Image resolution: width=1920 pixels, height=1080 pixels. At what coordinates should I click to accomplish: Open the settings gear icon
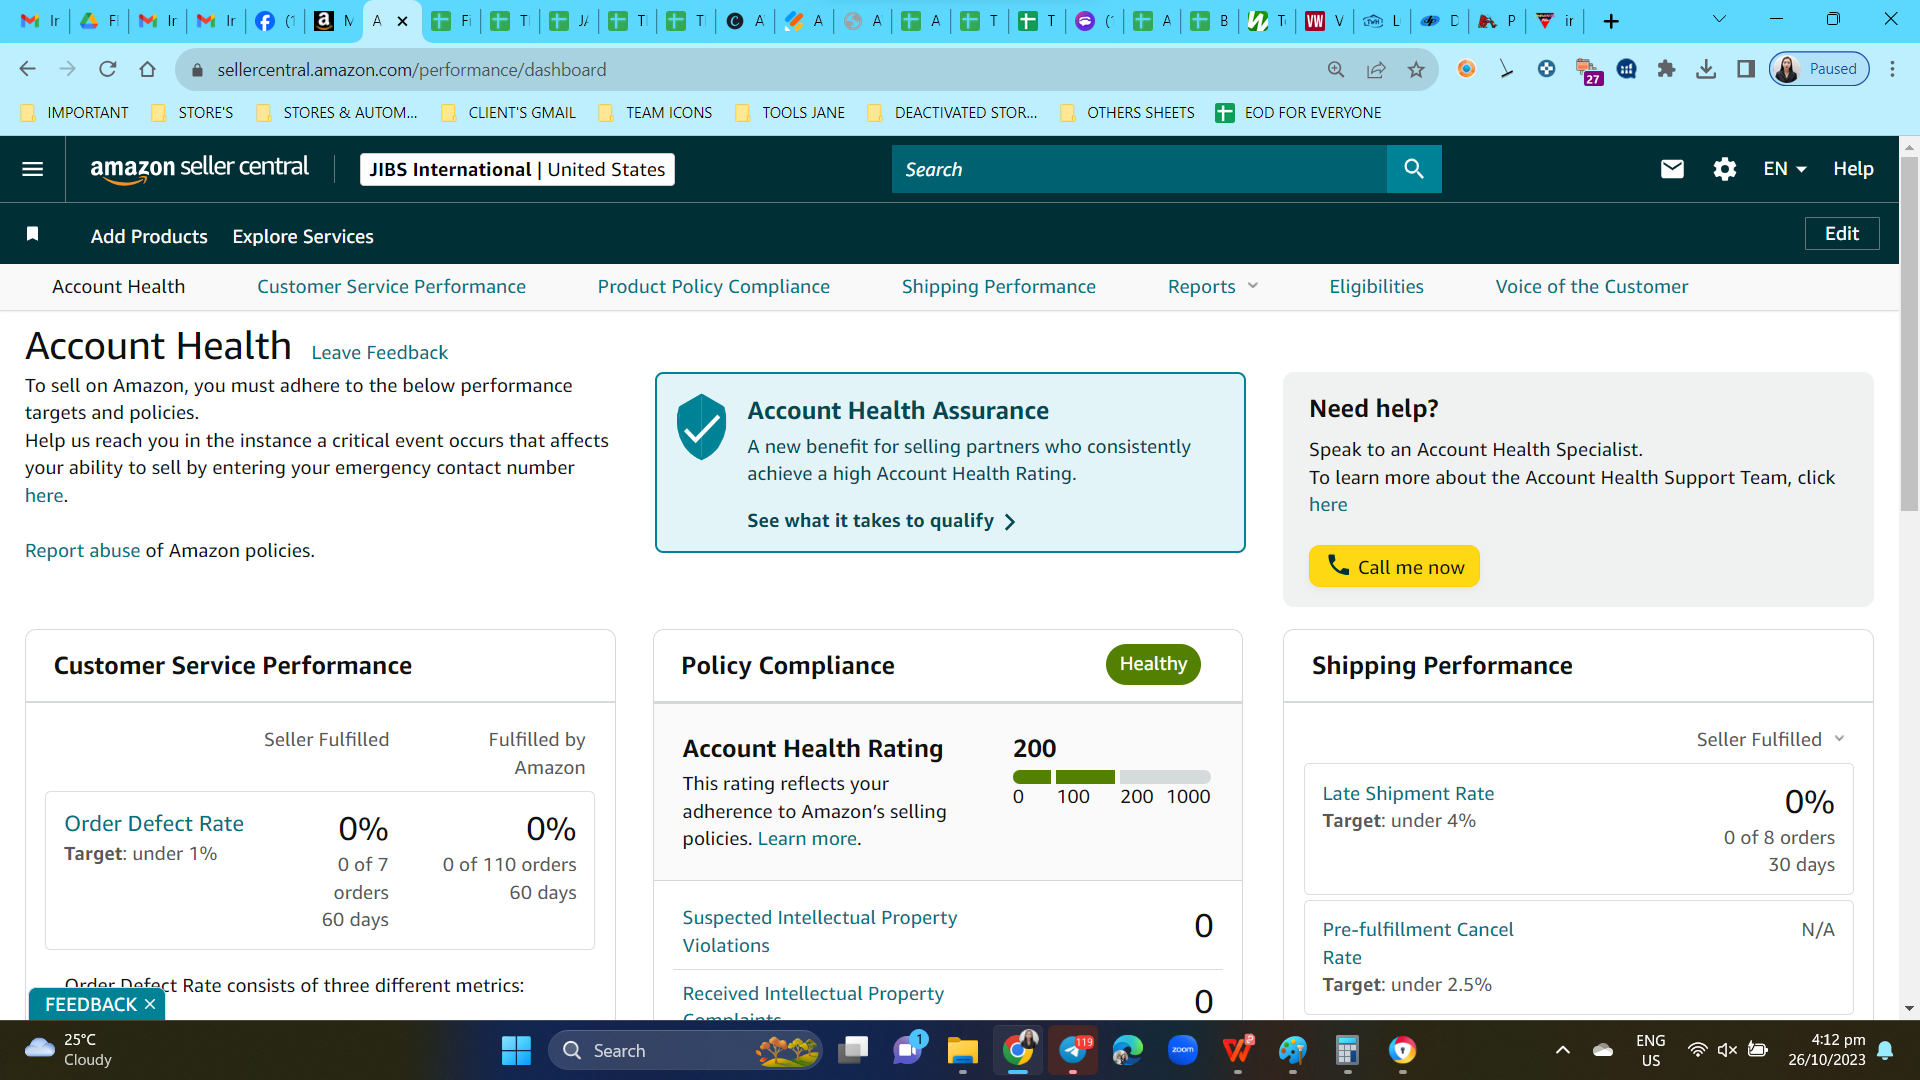pos(1724,169)
